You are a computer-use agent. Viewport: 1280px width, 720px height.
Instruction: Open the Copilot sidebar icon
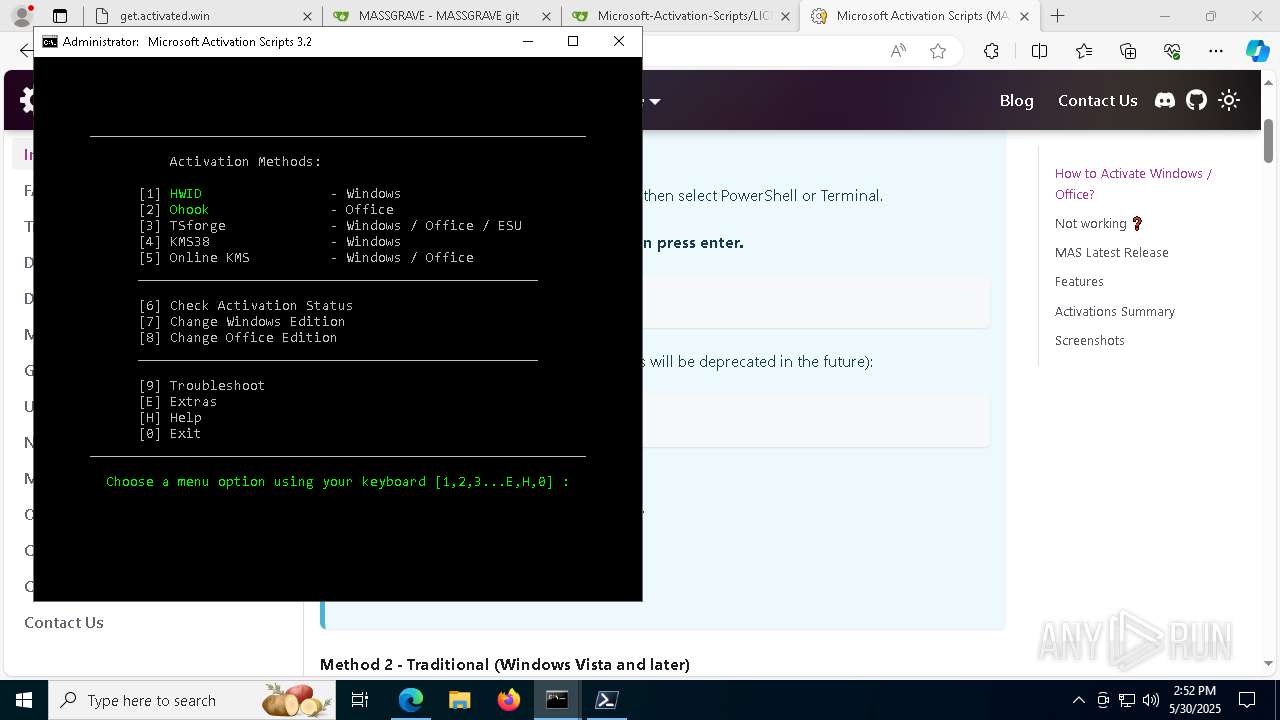click(x=1257, y=51)
